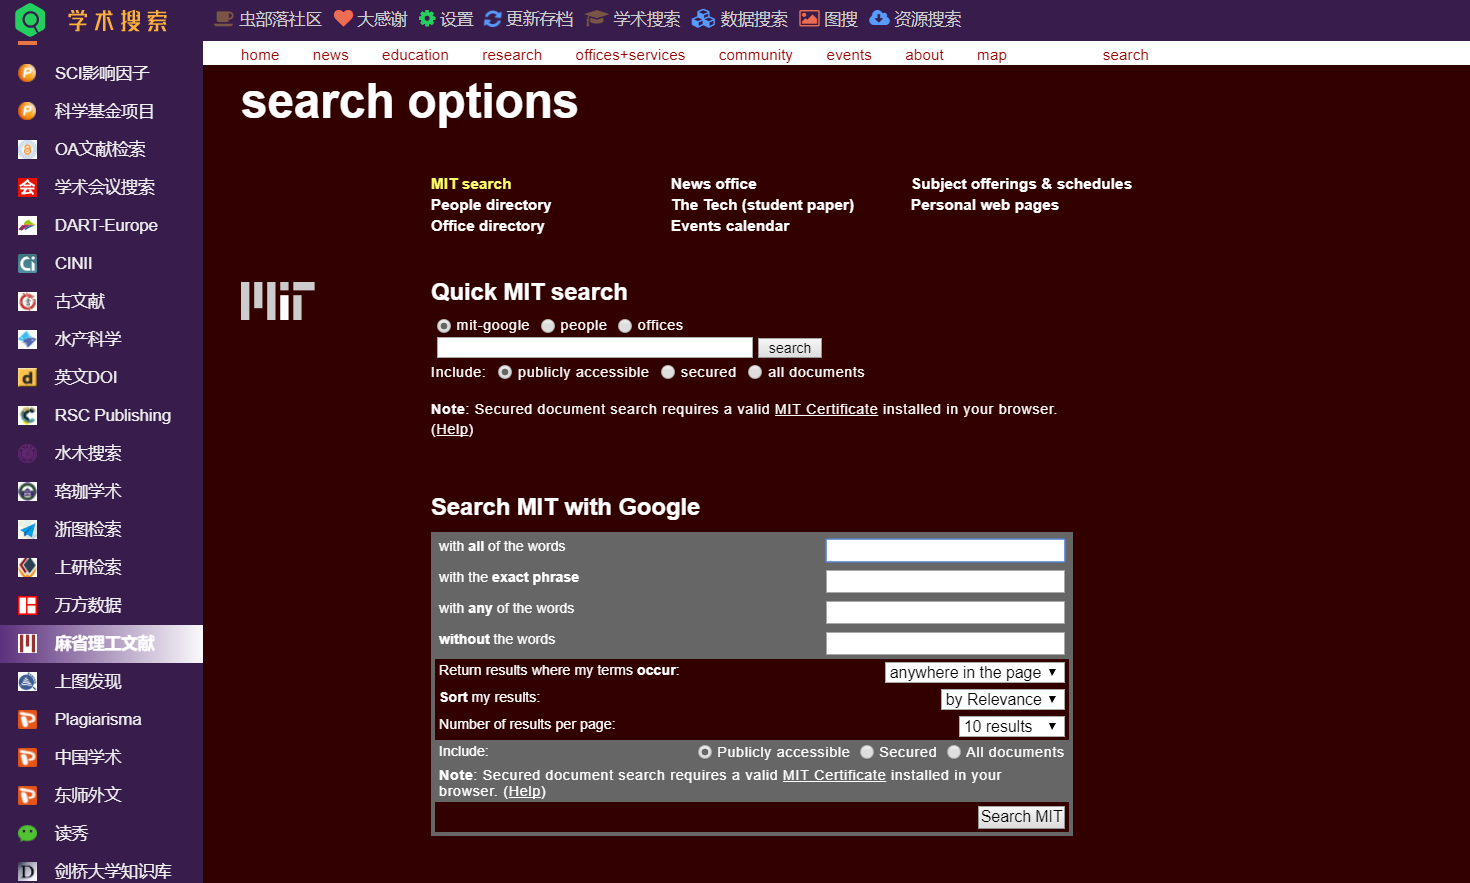1470x883 pixels.
Task: Select OA文献检索 sidebar icon
Action: (x=28, y=149)
